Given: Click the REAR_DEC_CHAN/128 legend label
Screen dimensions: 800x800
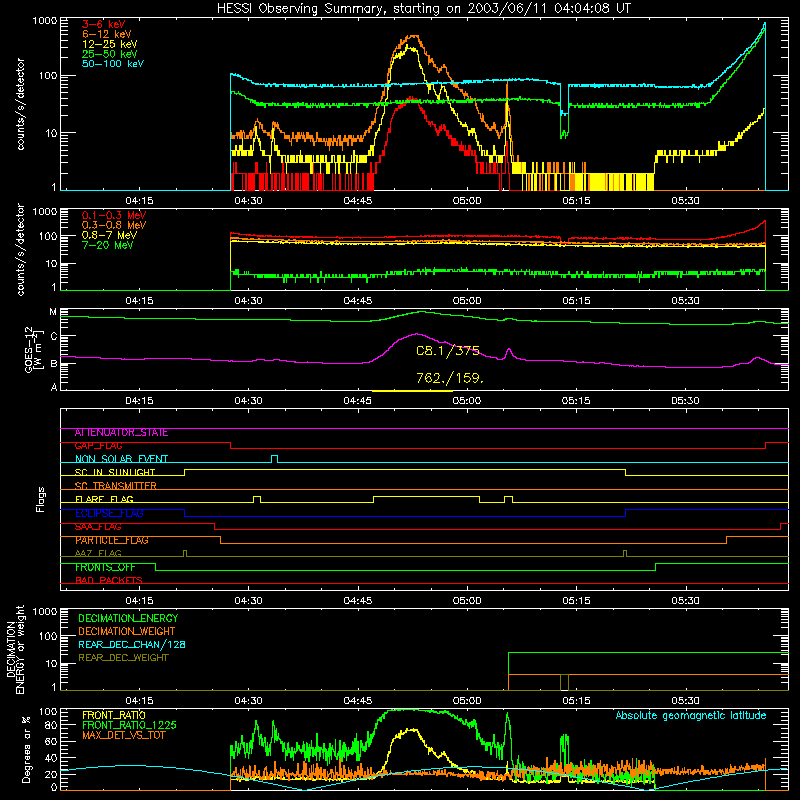Looking at the screenshot, I should click(132, 644).
